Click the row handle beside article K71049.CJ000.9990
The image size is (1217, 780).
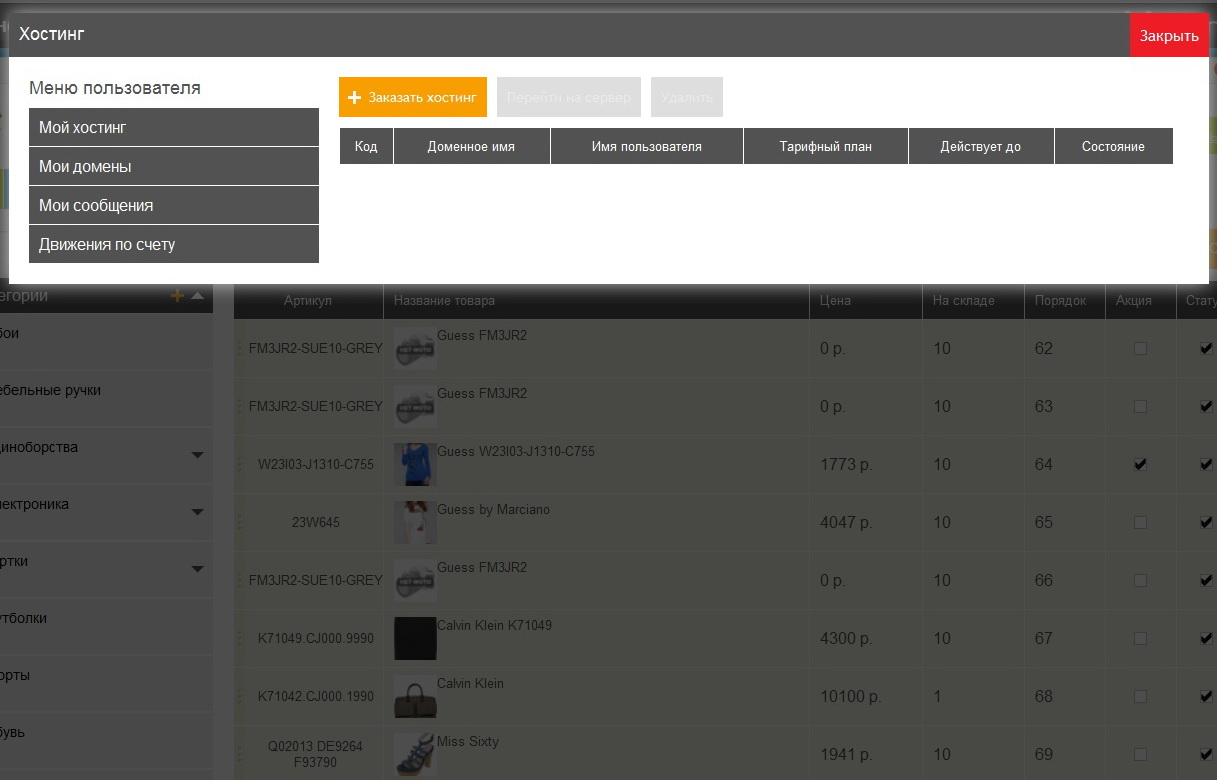click(x=239, y=639)
